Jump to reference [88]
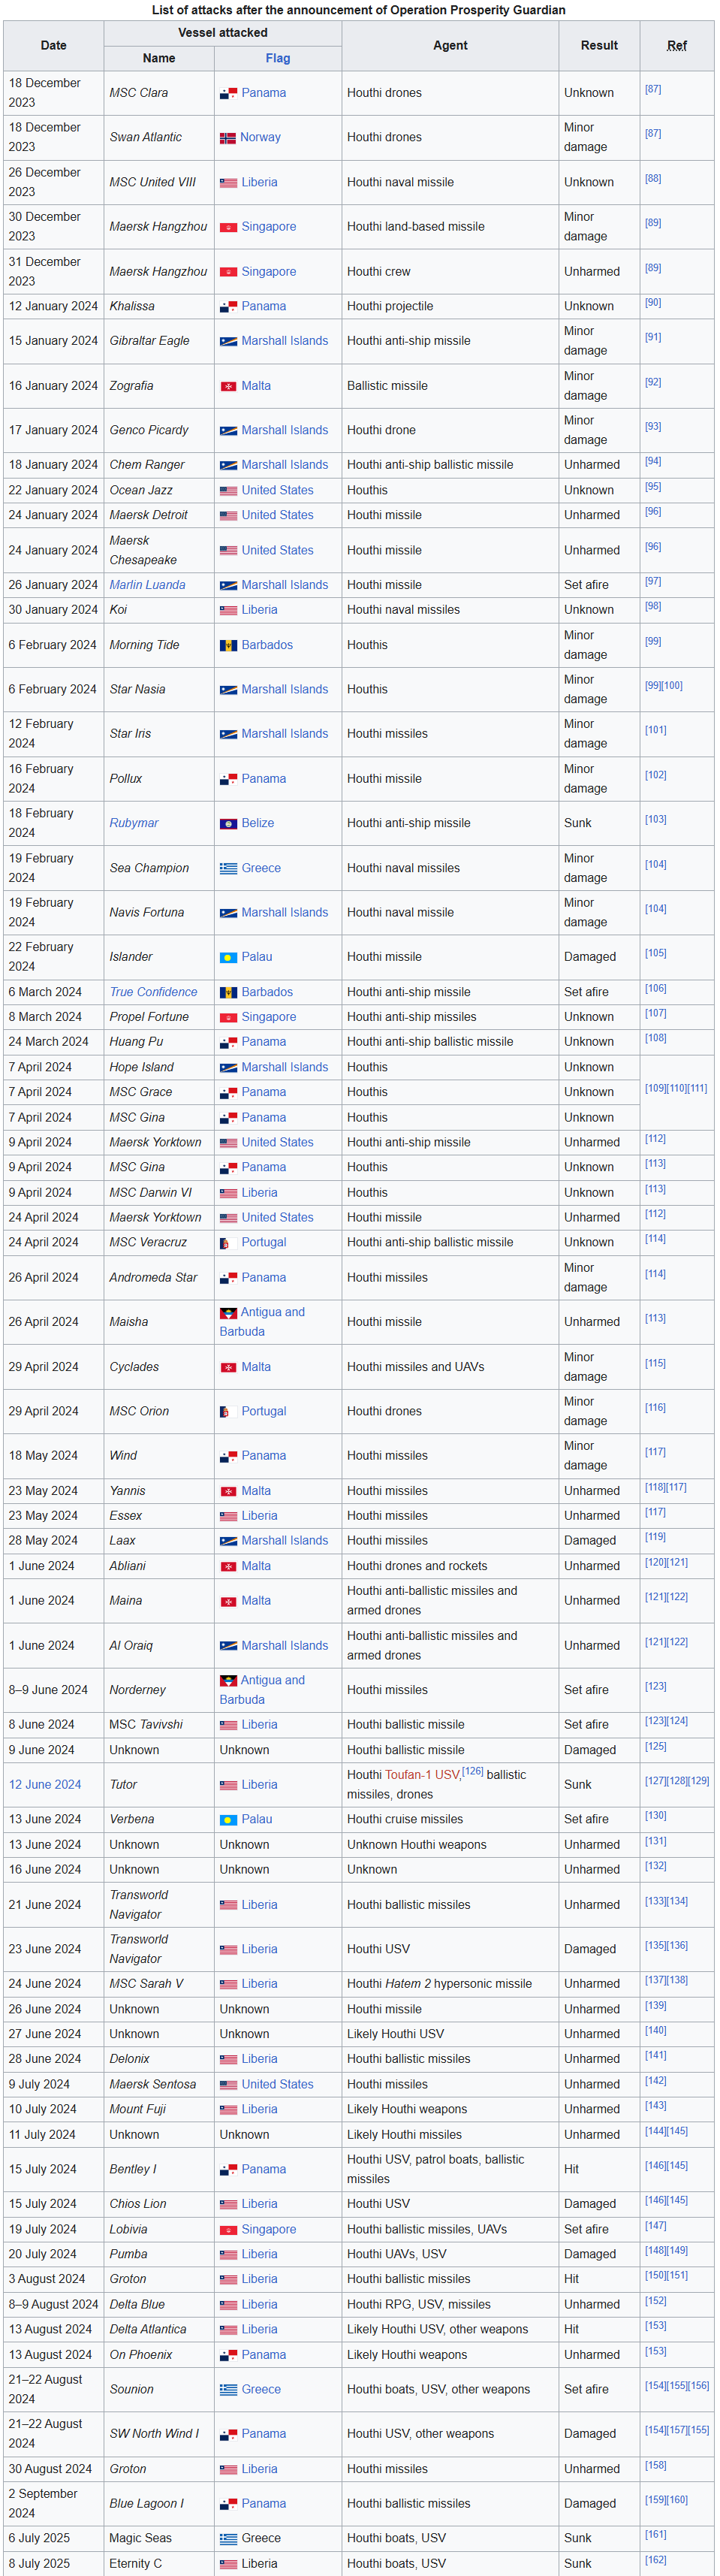720x2576 pixels. click(x=653, y=179)
